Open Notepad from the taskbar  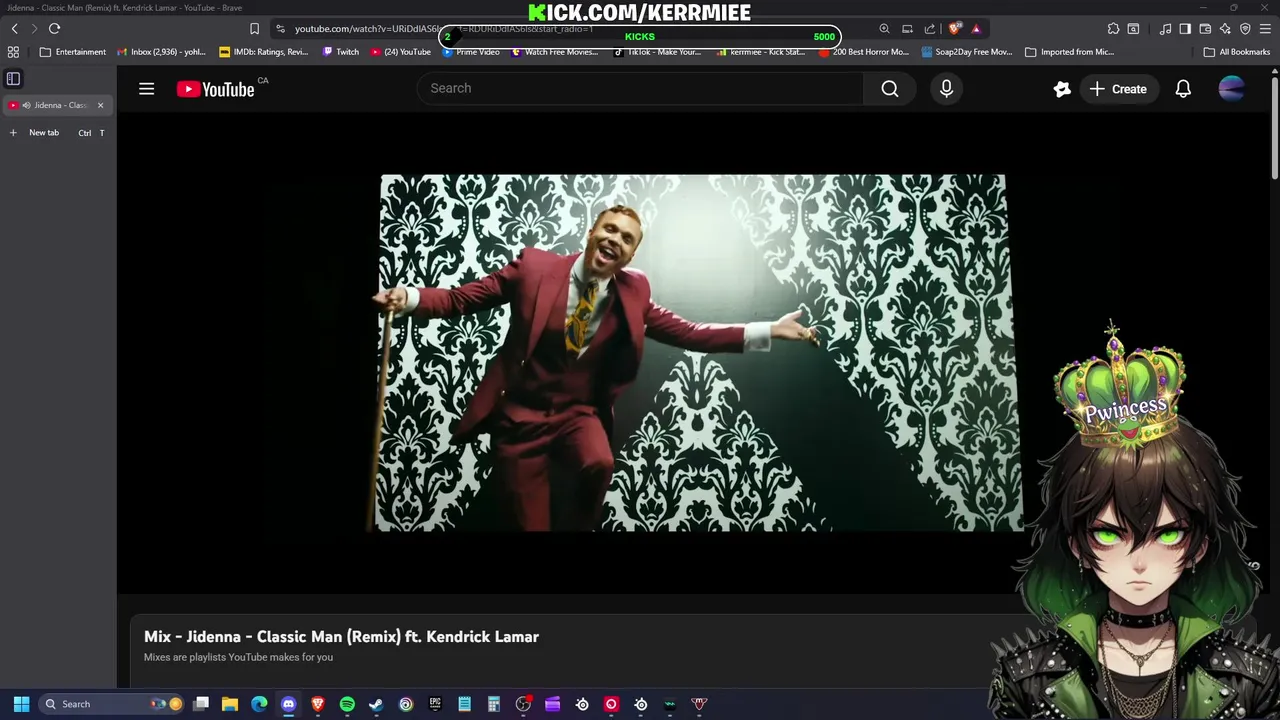[x=464, y=704]
